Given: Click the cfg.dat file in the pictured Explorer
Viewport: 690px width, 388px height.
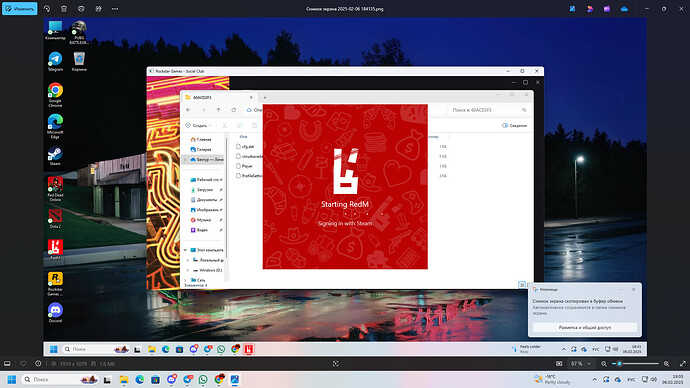Looking at the screenshot, I should tap(248, 146).
